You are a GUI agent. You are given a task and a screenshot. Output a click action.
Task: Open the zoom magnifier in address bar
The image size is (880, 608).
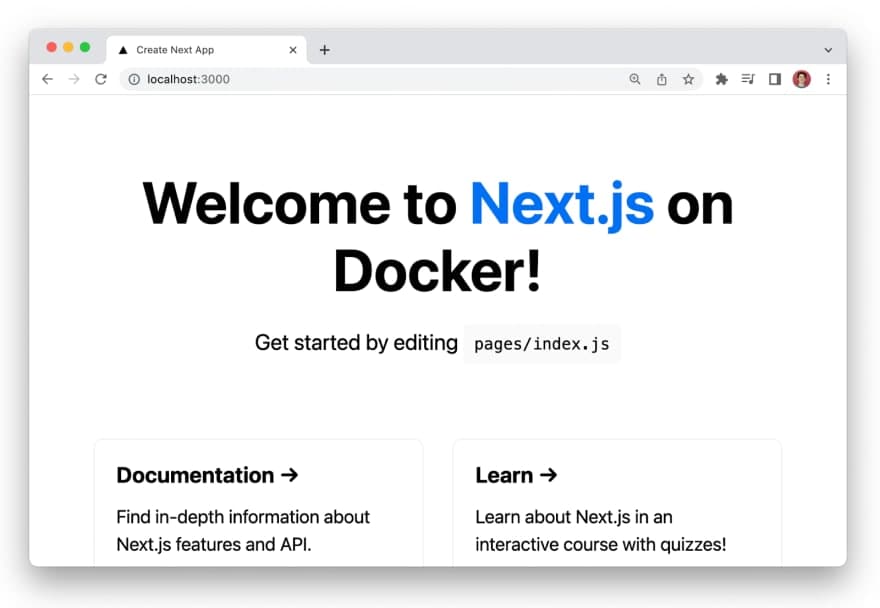pyautogui.click(x=635, y=79)
